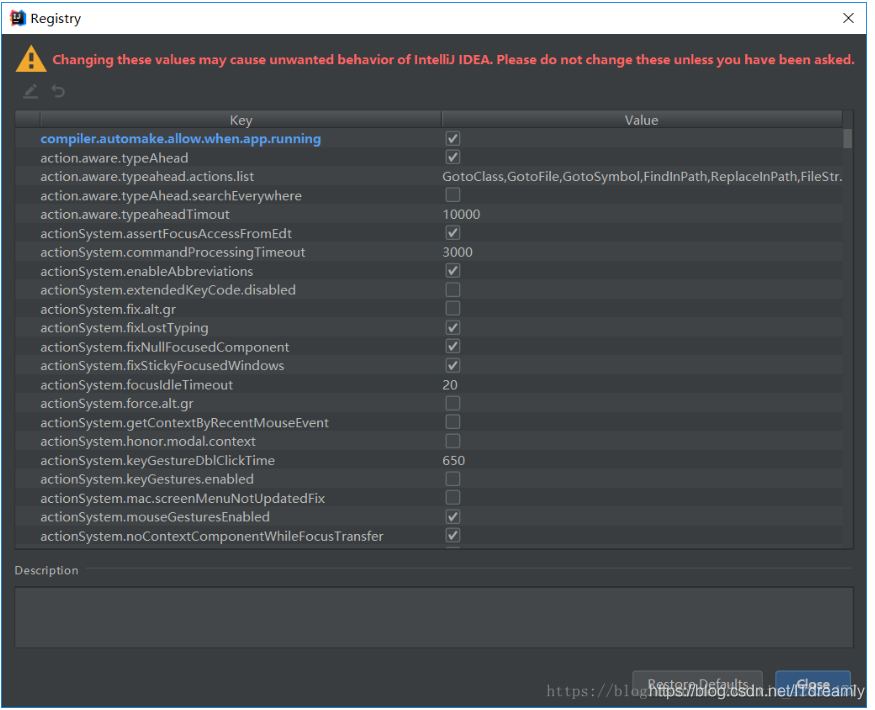Select actionSystem.mac.screenMenuNotUpdatedFix key
The image size is (875, 710).
click(182, 498)
